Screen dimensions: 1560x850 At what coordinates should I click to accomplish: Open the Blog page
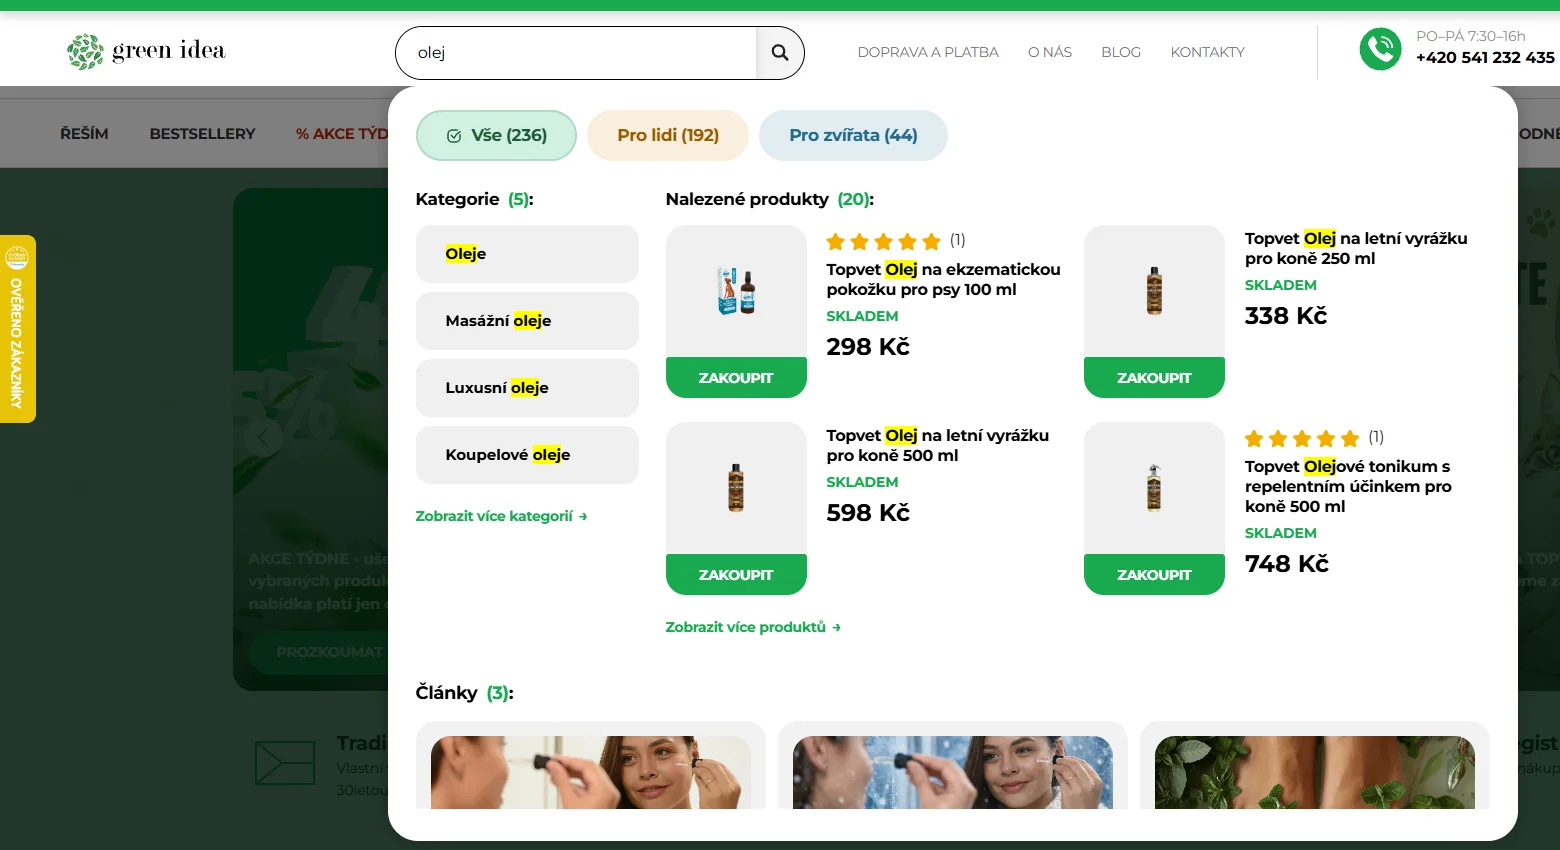[1121, 52]
